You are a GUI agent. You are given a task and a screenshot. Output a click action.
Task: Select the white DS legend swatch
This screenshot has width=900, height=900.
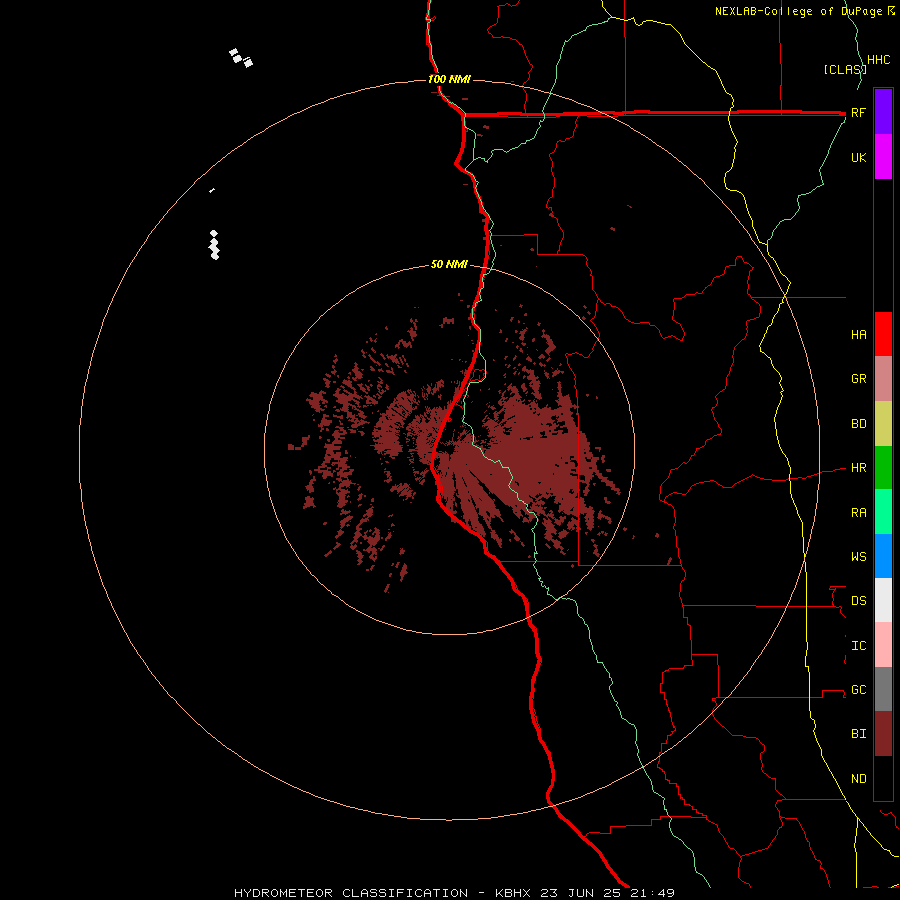pyautogui.click(x=883, y=600)
